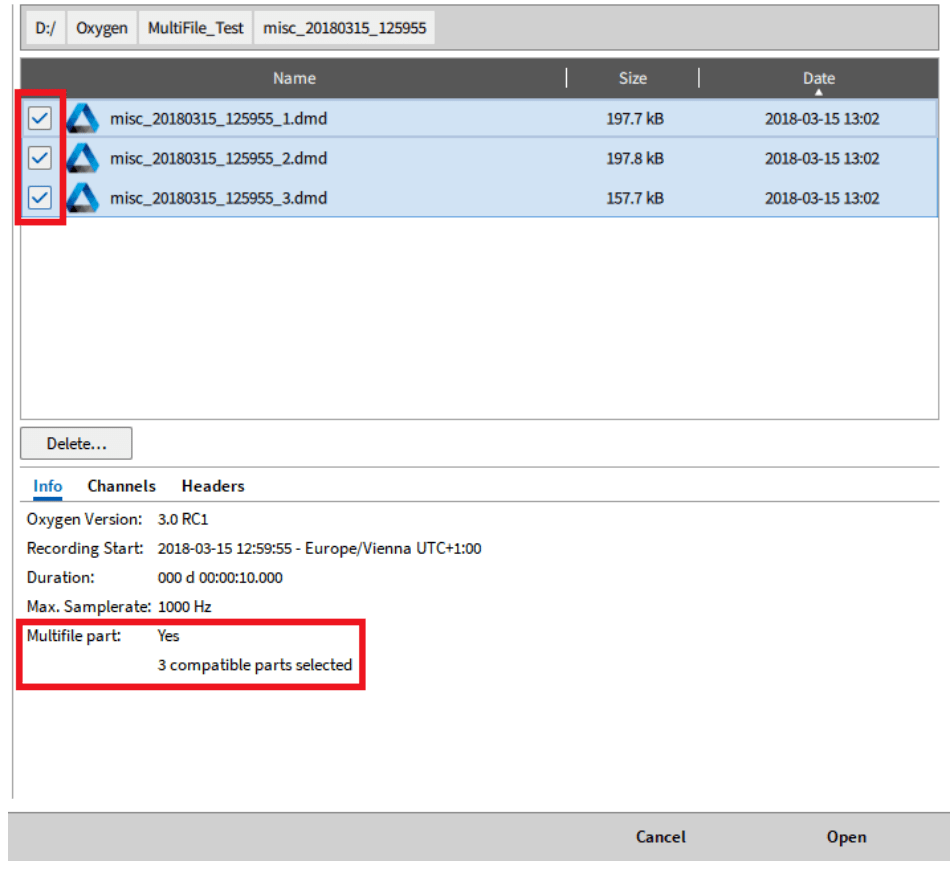Sort files by the Name column header
The height and width of the screenshot is (875, 950).
click(x=294, y=78)
